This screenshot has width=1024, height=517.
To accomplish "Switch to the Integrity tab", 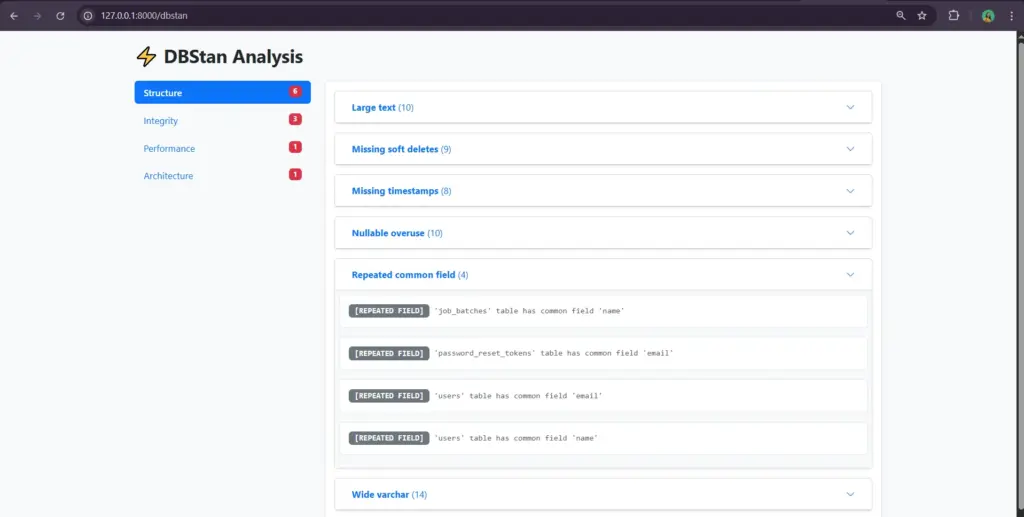I will (161, 121).
